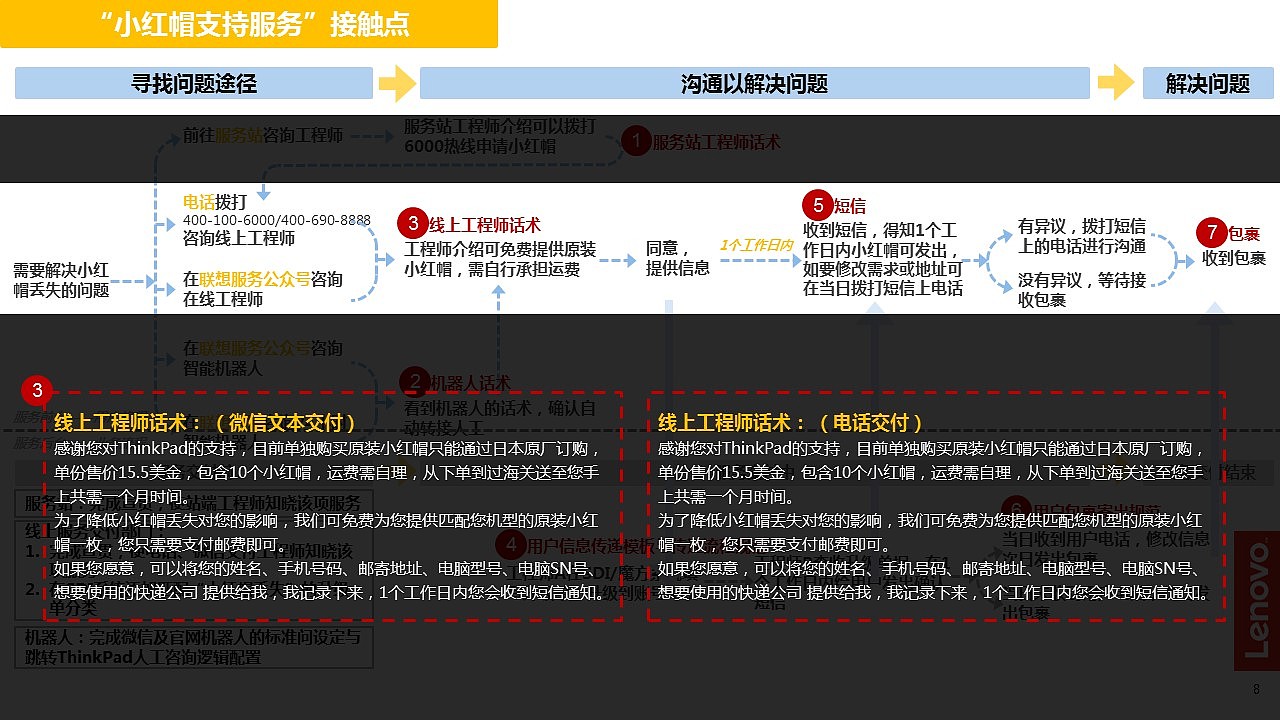The image size is (1280, 720).
Task: Select 工程师介绍可免费提供原装小红帽，需自行承担运费 text
Action: [x=500, y=259]
